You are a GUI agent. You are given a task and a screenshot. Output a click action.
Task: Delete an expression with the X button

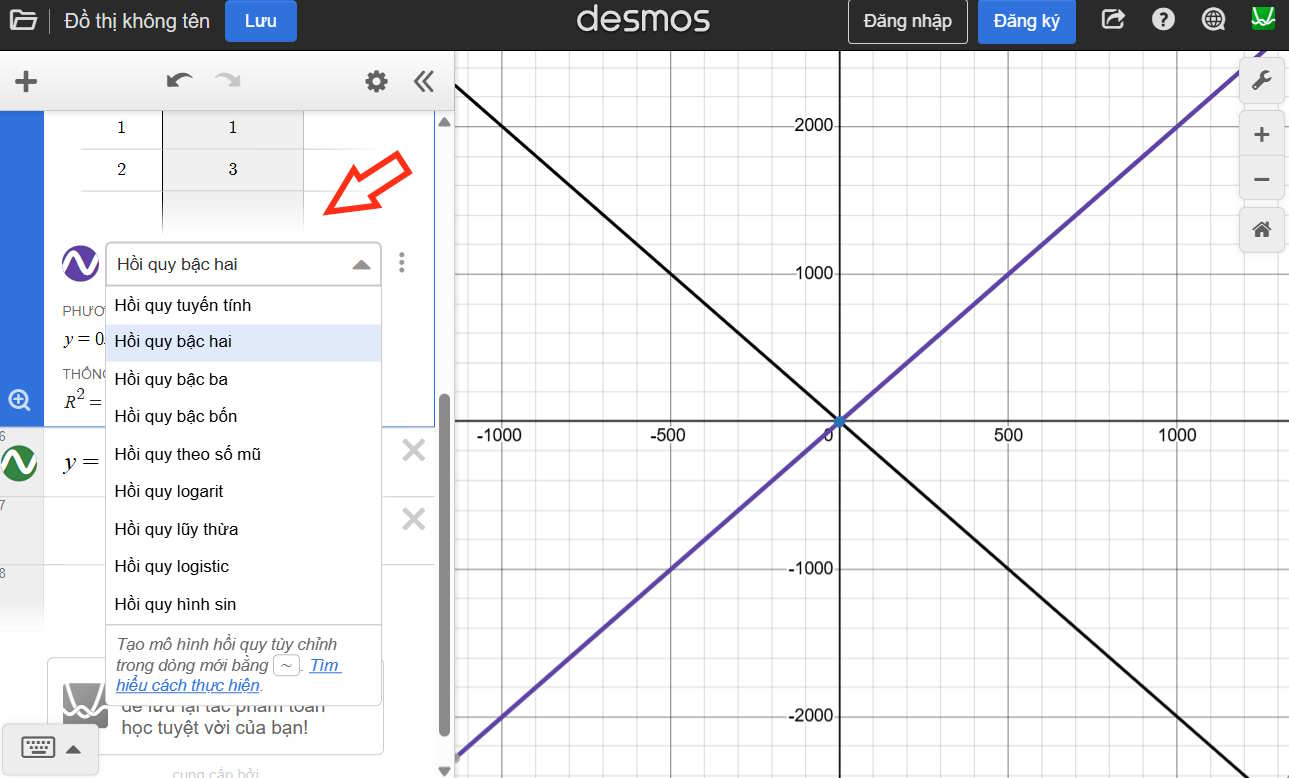pos(411,451)
